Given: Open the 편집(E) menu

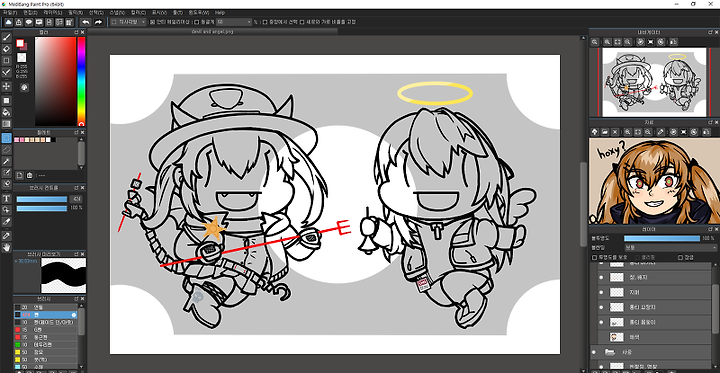Looking at the screenshot, I should (30, 12).
